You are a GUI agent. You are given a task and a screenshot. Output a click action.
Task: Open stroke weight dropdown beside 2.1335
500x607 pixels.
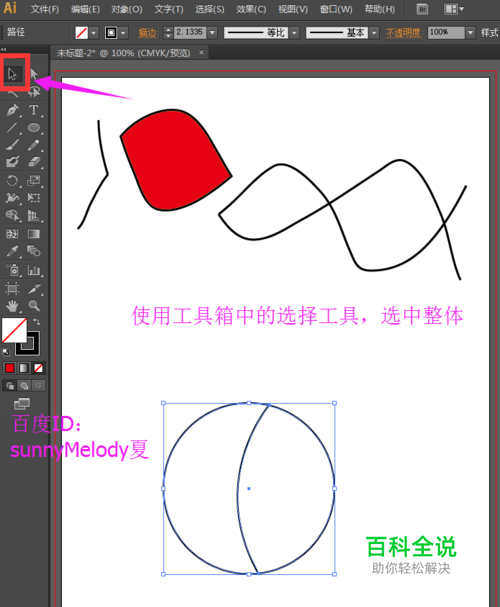212,33
